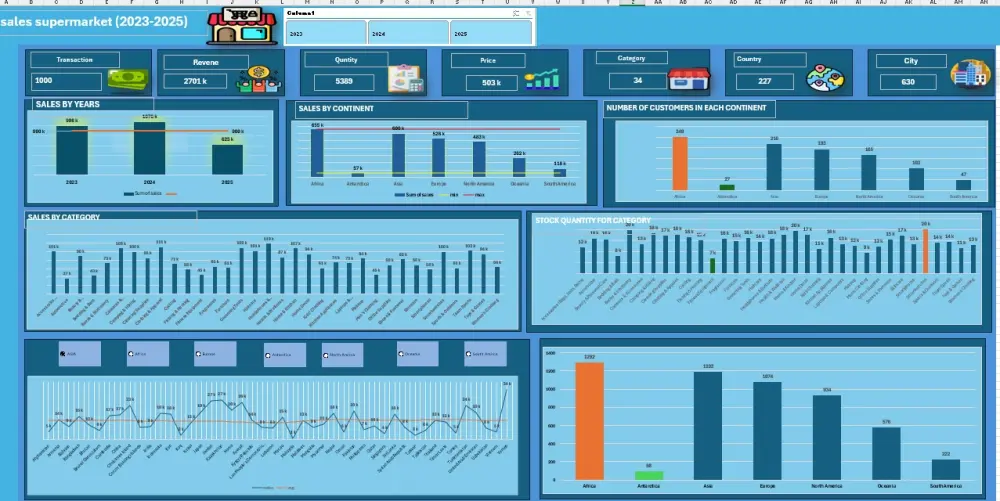Click the South America bar labeled 222

[946, 470]
